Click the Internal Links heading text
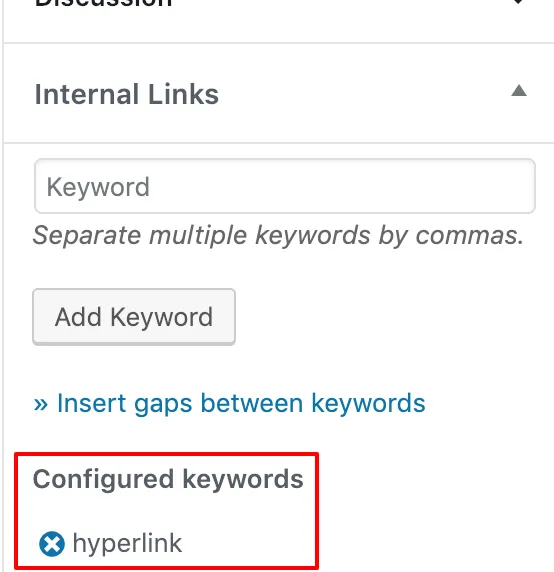The image size is (554, 572). [127, 94]
